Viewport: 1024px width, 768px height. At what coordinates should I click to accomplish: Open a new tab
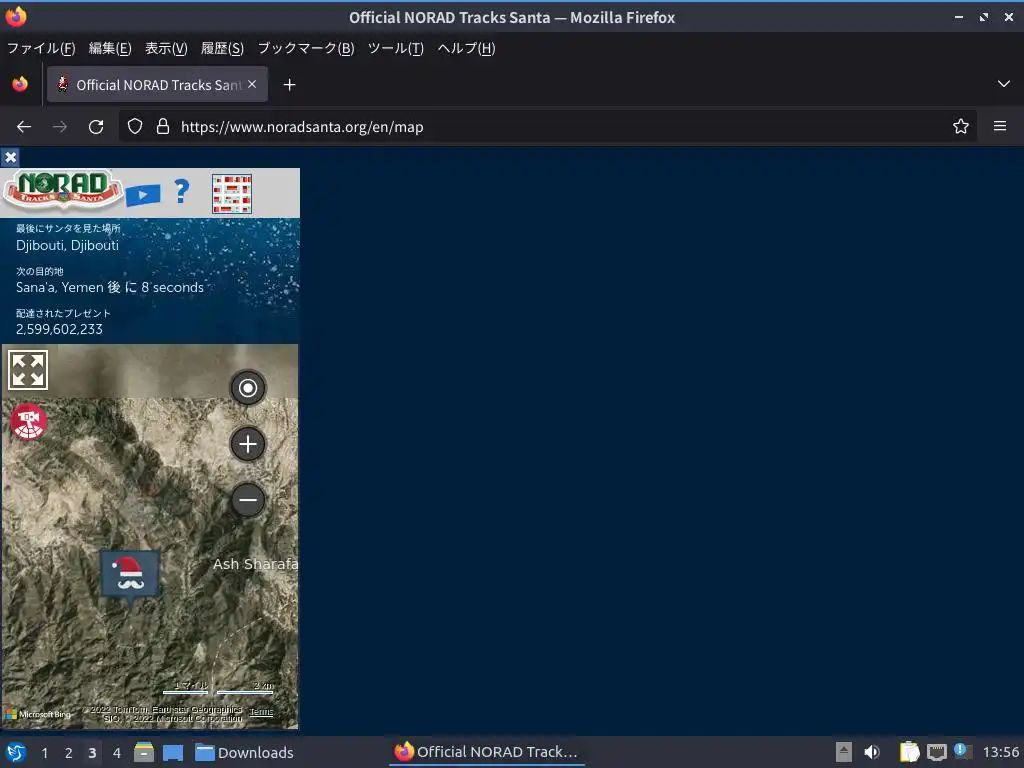[x=289, y=85]
